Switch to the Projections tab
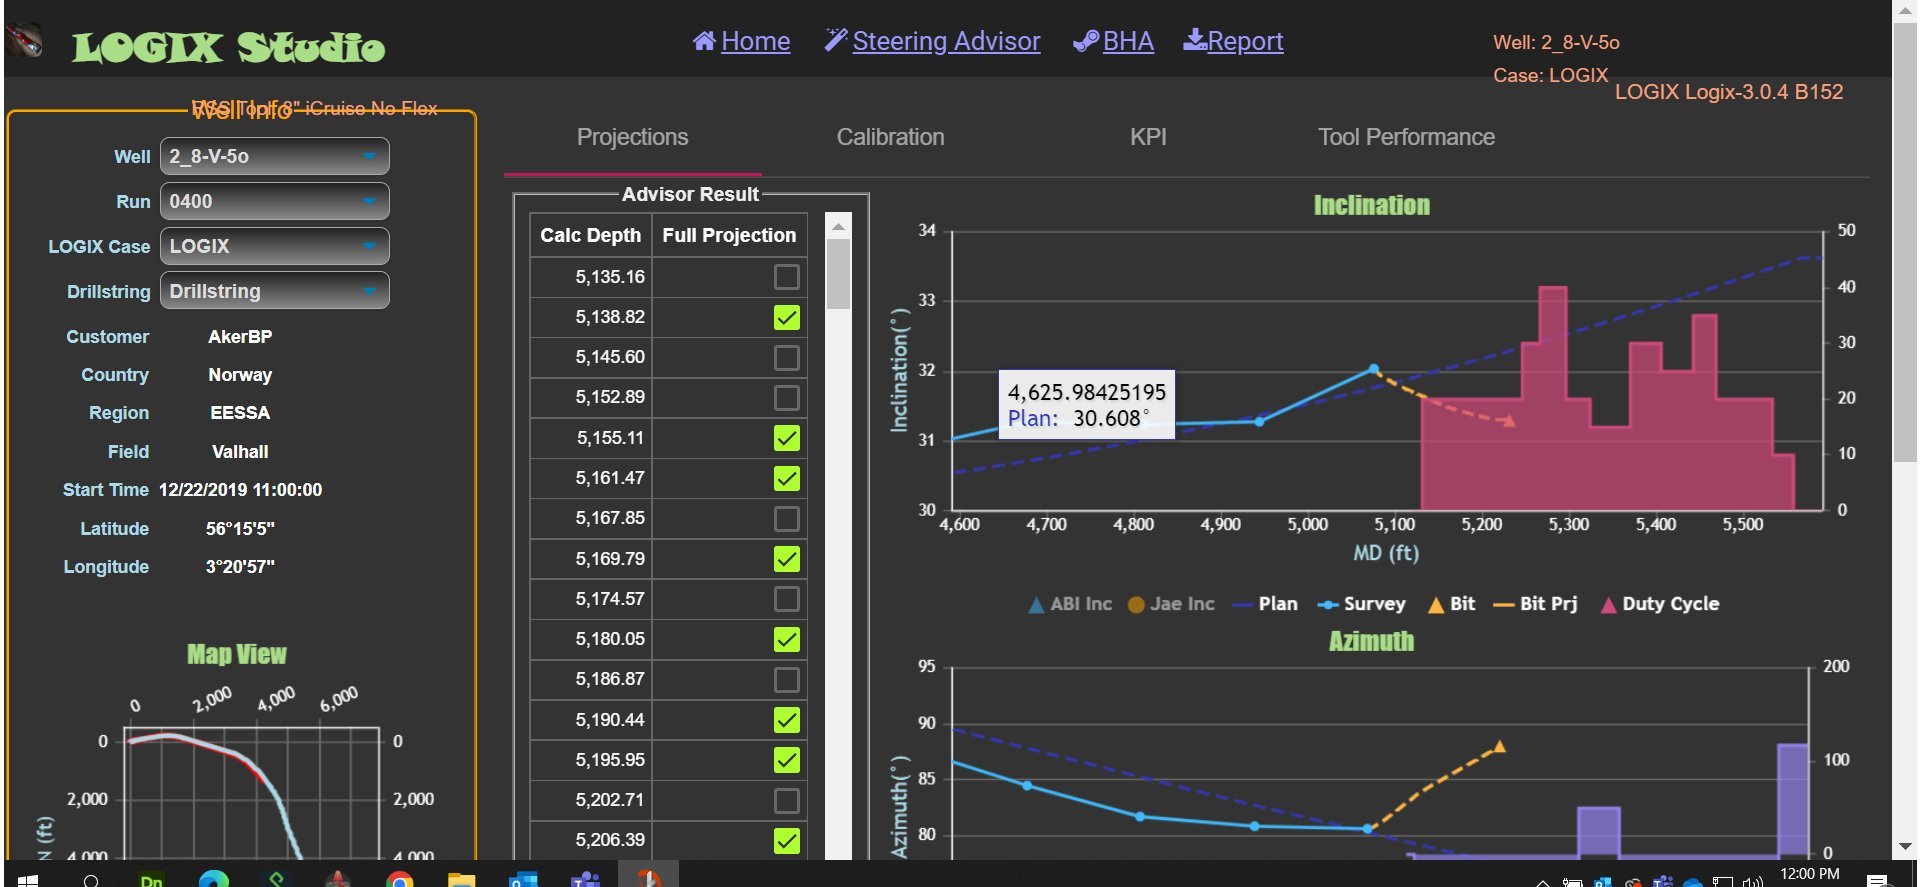 tap(632, 137)
